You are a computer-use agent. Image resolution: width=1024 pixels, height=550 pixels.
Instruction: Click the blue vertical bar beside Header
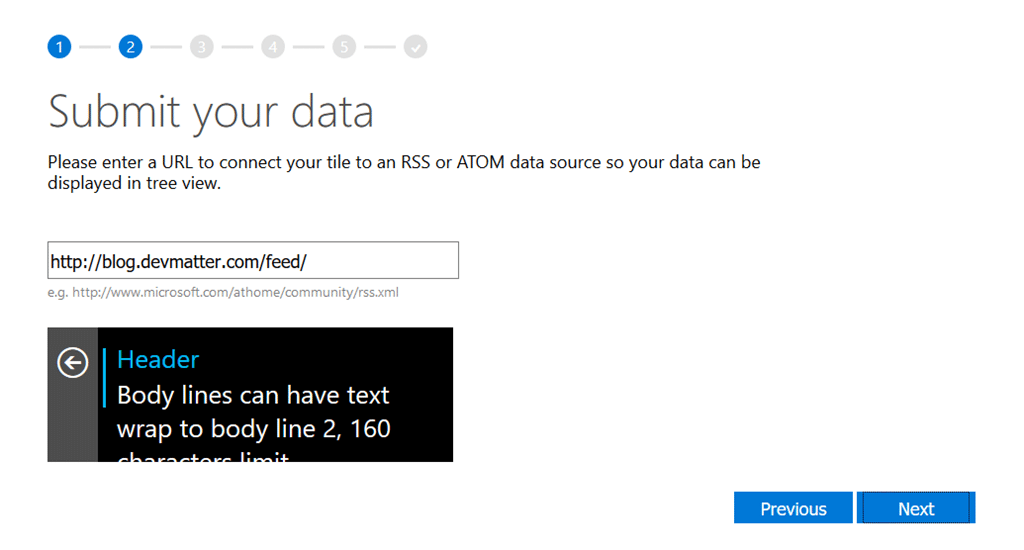click(x=104, y=378)
